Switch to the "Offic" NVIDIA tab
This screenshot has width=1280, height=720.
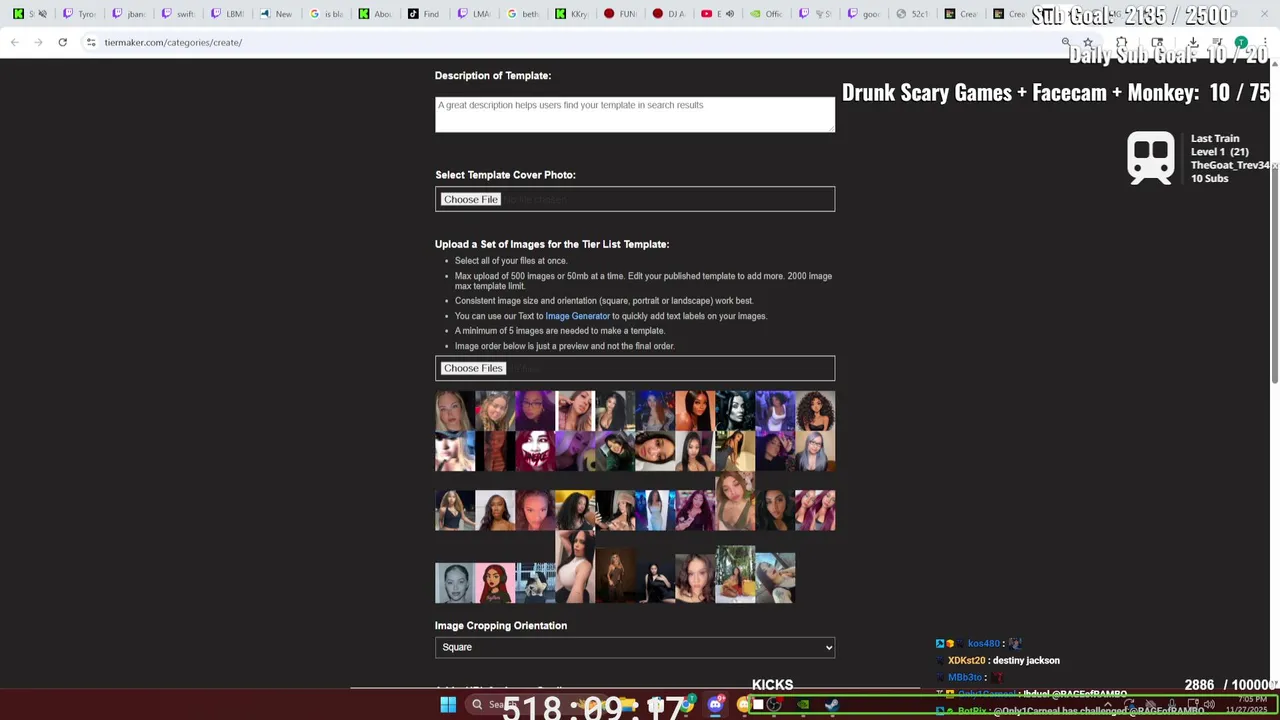[x=768, y=14]
